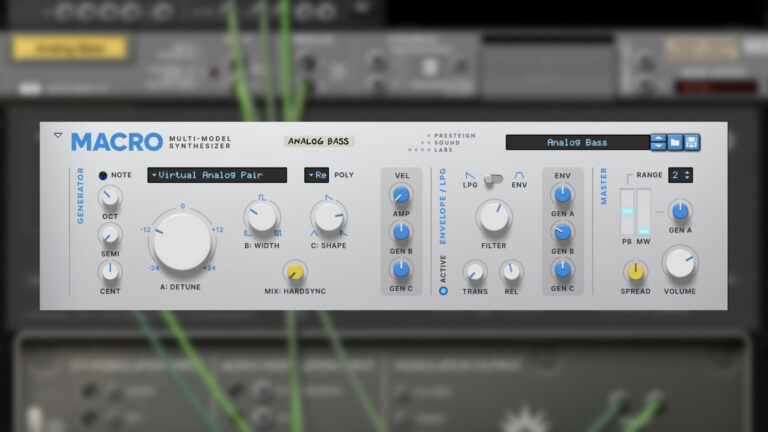Click the ENV GEN A knob
The width and height of the screenshot is (768, 432).
click(562, 195)
